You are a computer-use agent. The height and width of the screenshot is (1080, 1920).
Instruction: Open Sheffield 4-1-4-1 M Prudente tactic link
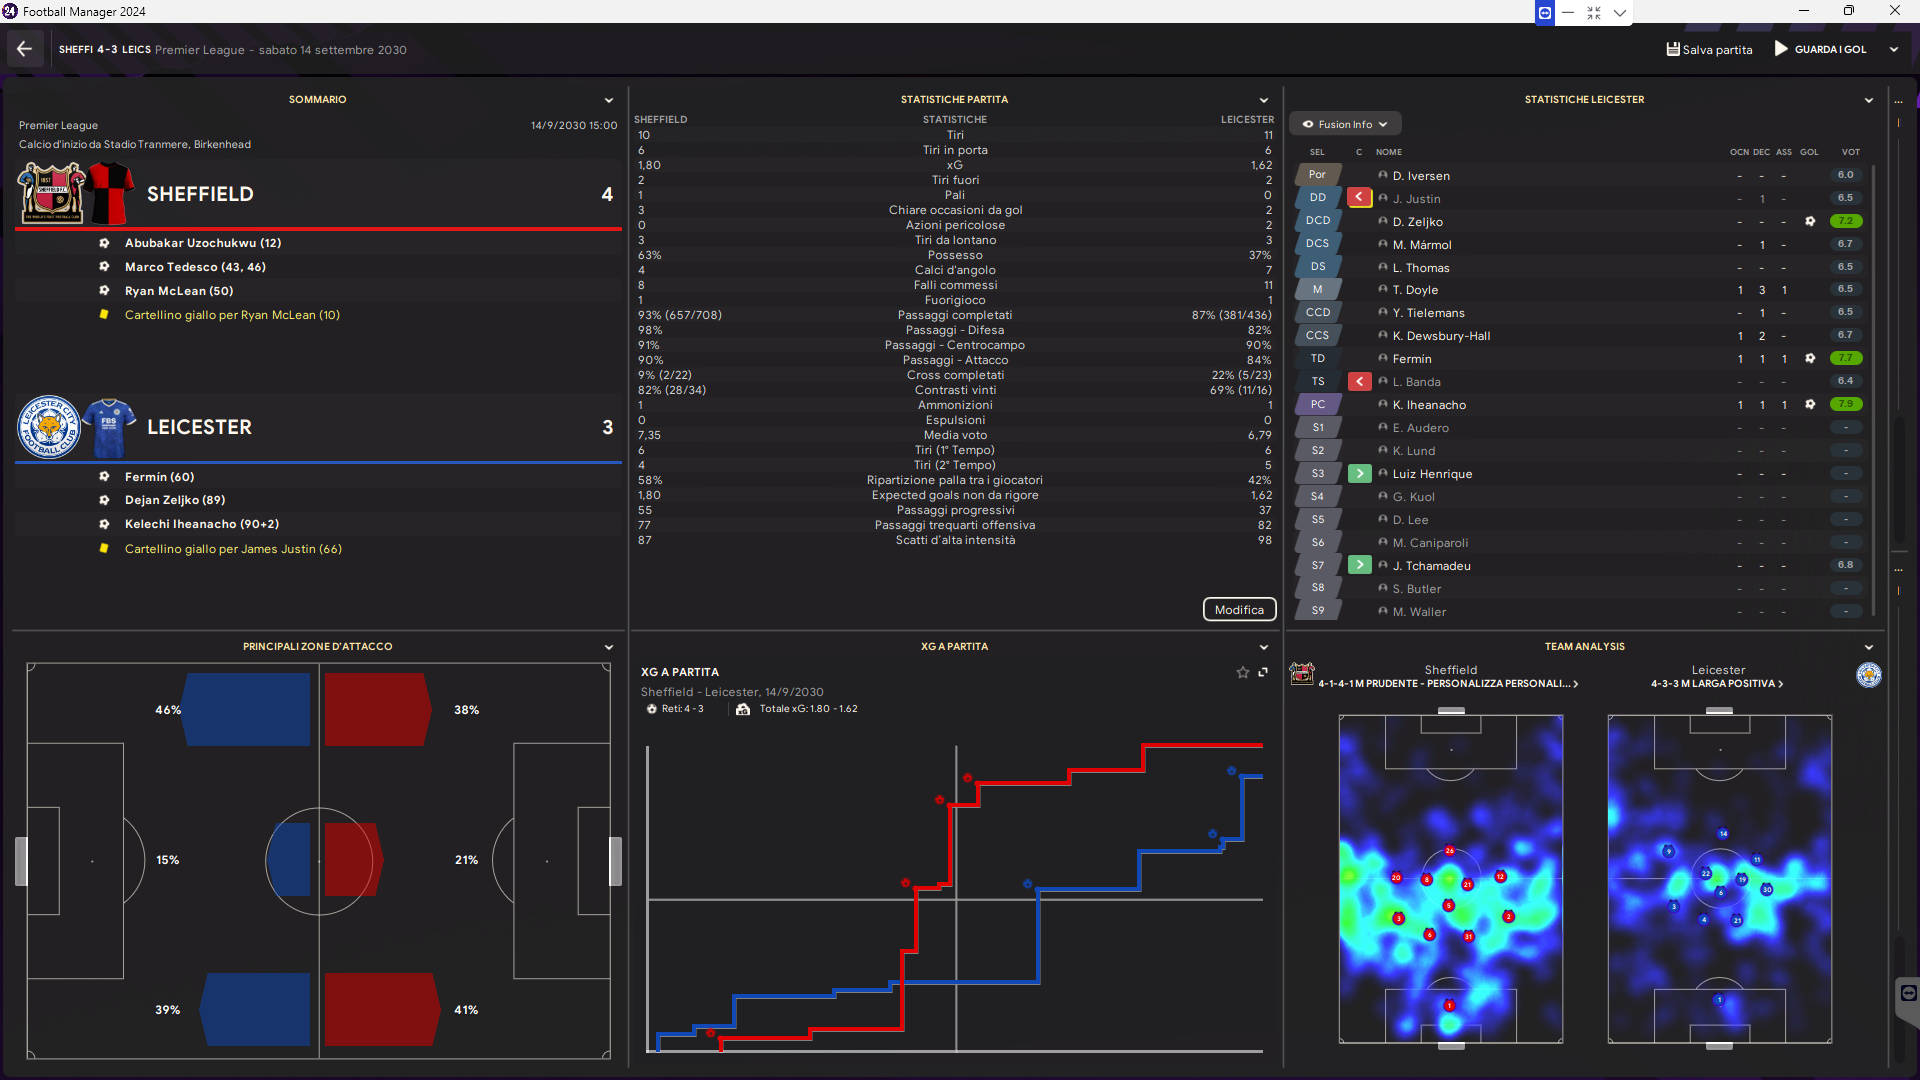[x=1447, y=684]
